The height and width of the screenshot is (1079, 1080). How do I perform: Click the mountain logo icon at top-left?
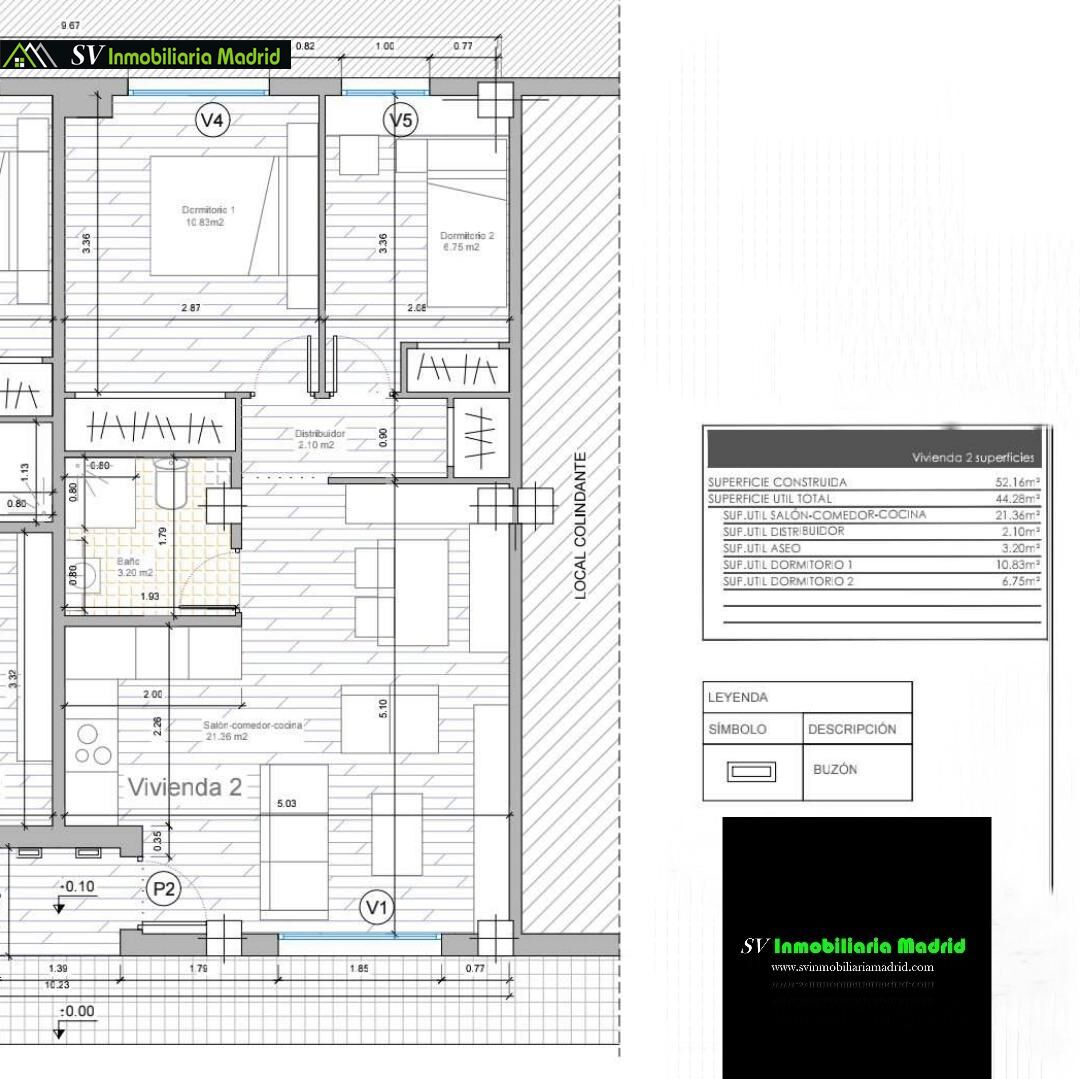pos(29,55)
